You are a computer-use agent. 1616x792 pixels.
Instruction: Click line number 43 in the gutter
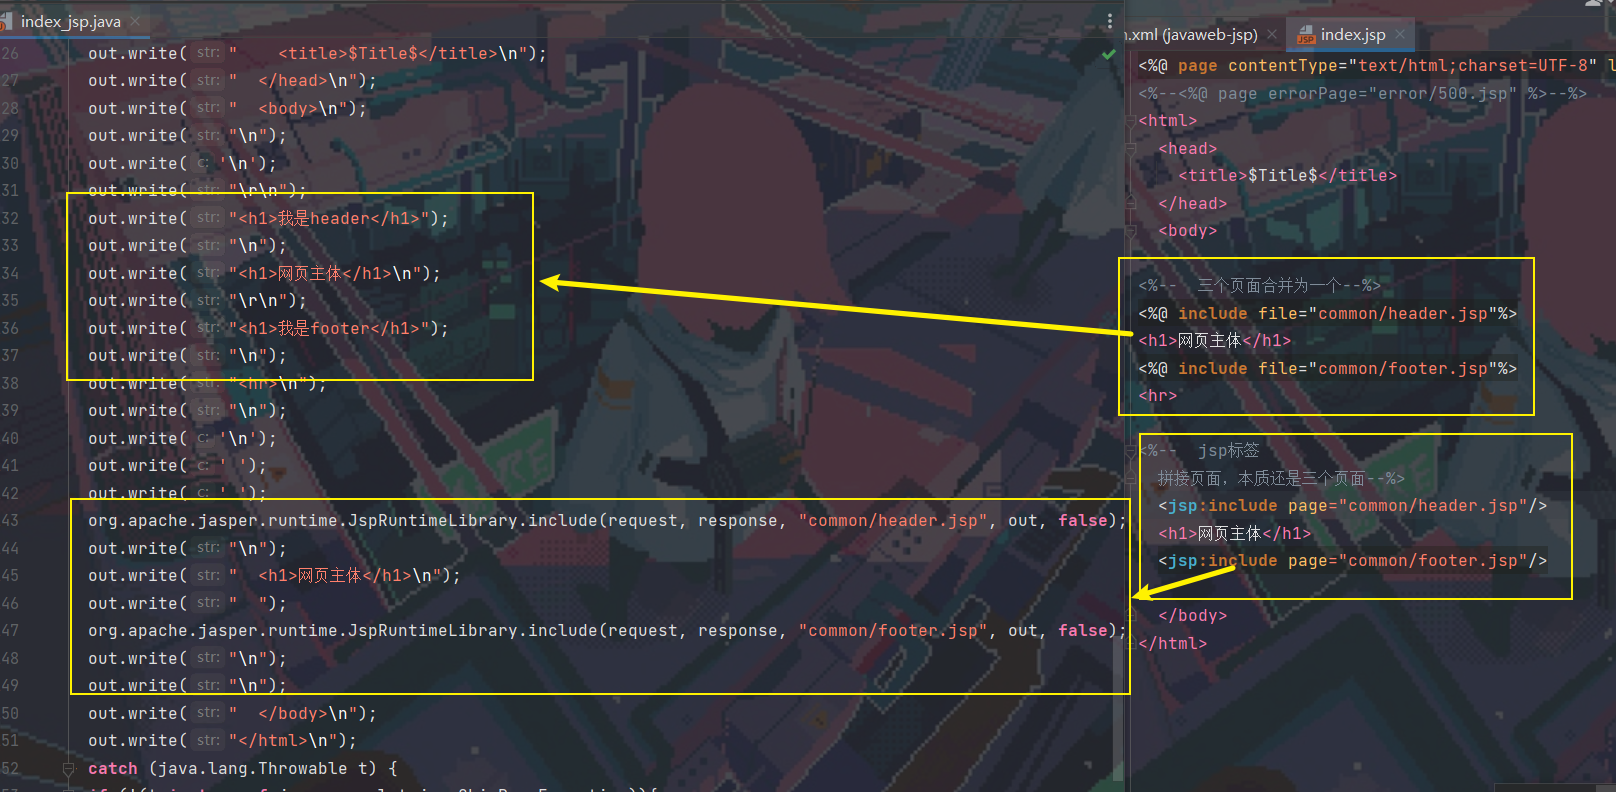click(10, 521)
